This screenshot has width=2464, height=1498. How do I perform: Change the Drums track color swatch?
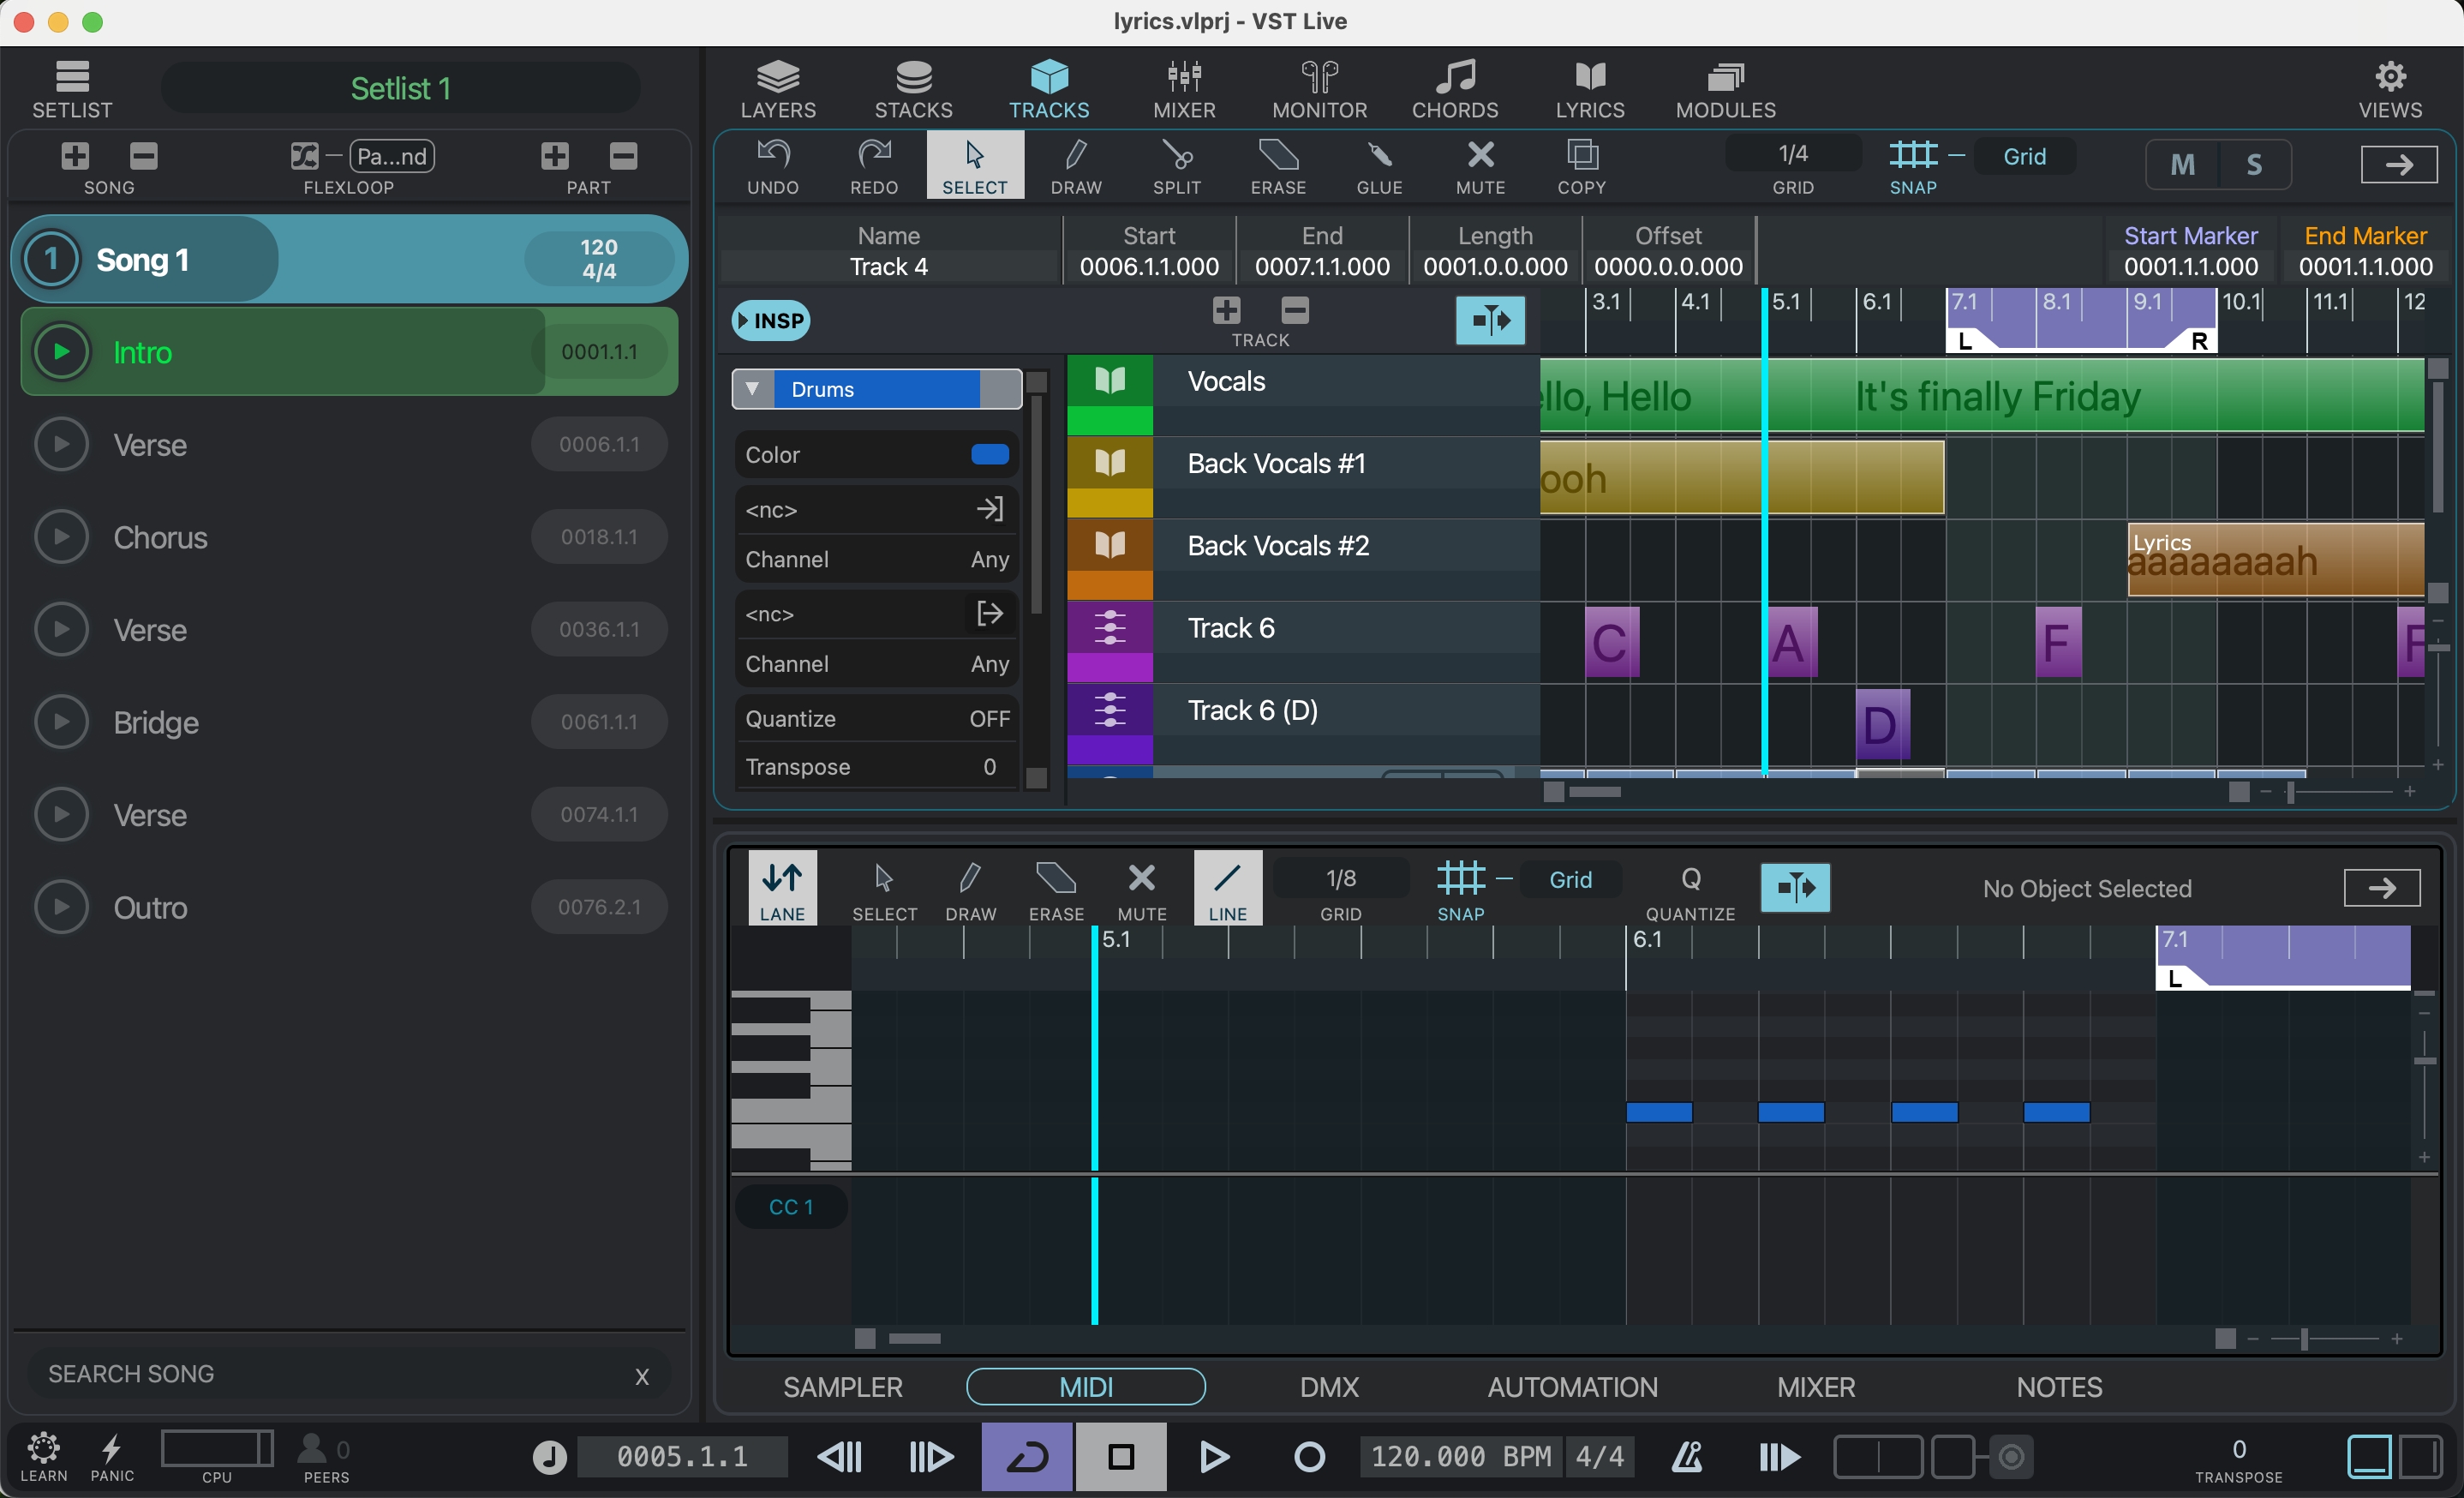pyautogui.click(x=988, y=454)
